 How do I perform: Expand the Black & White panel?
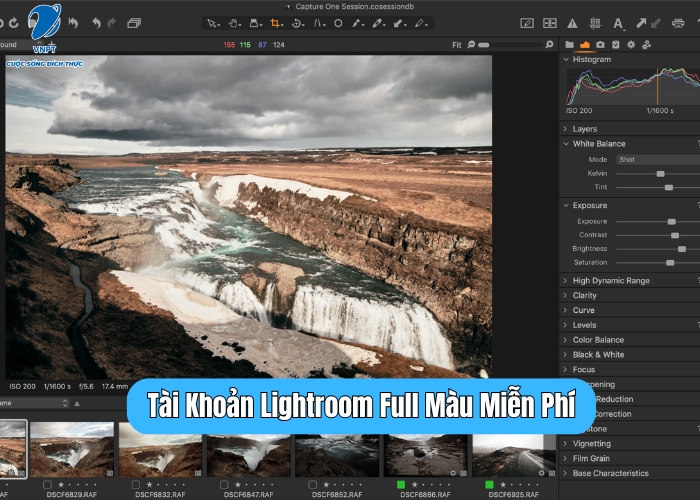566,354
